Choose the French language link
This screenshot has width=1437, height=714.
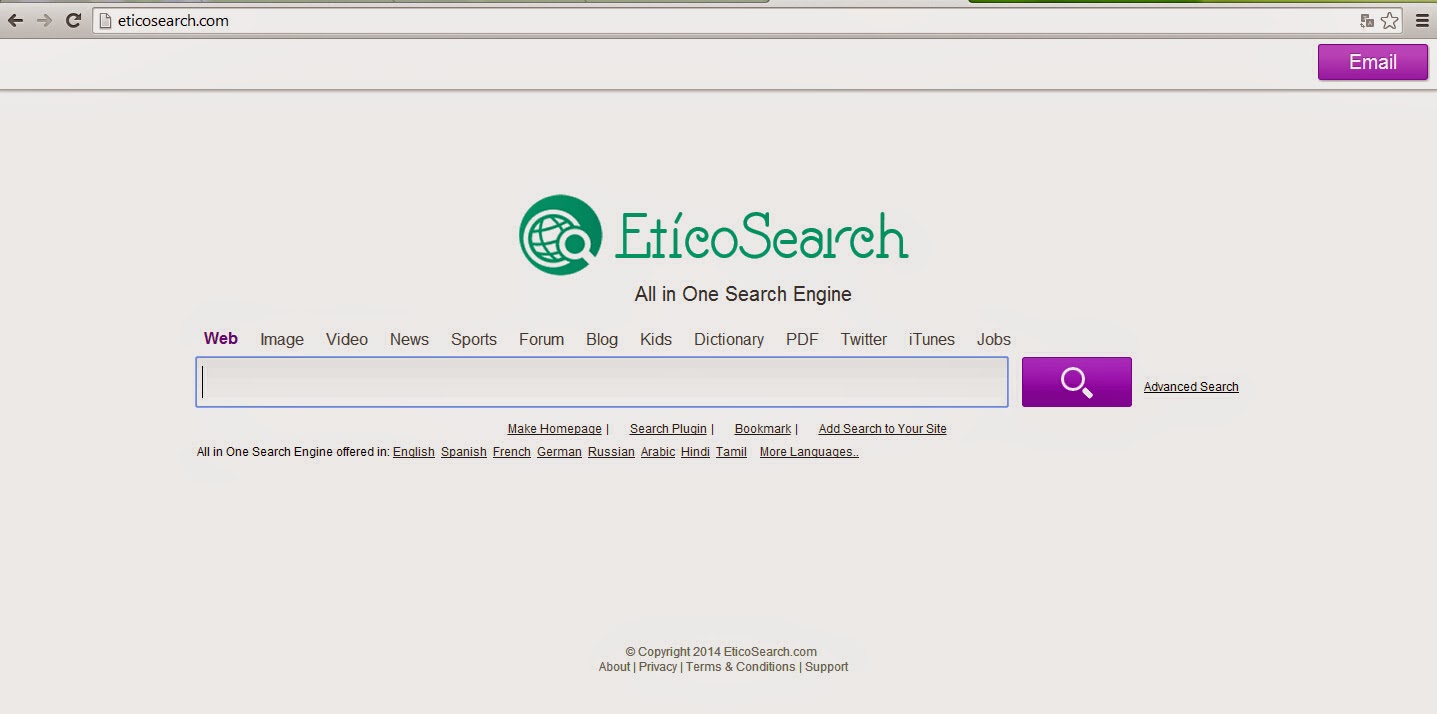[512, 452]
